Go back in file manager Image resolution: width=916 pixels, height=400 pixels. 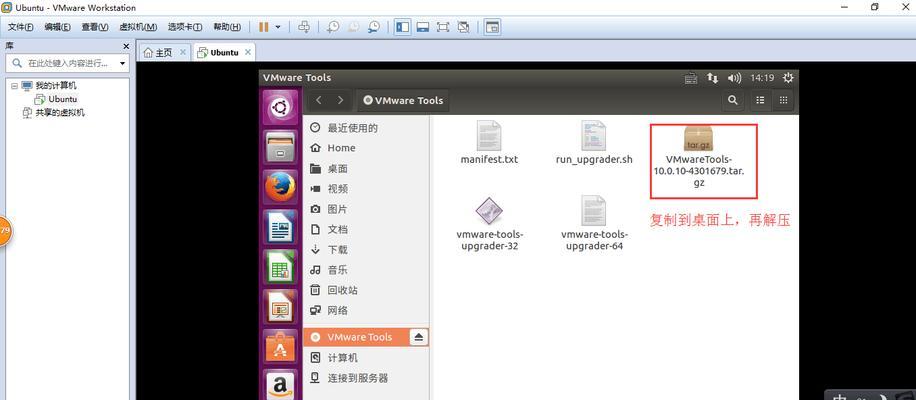(x=319, y=100)
